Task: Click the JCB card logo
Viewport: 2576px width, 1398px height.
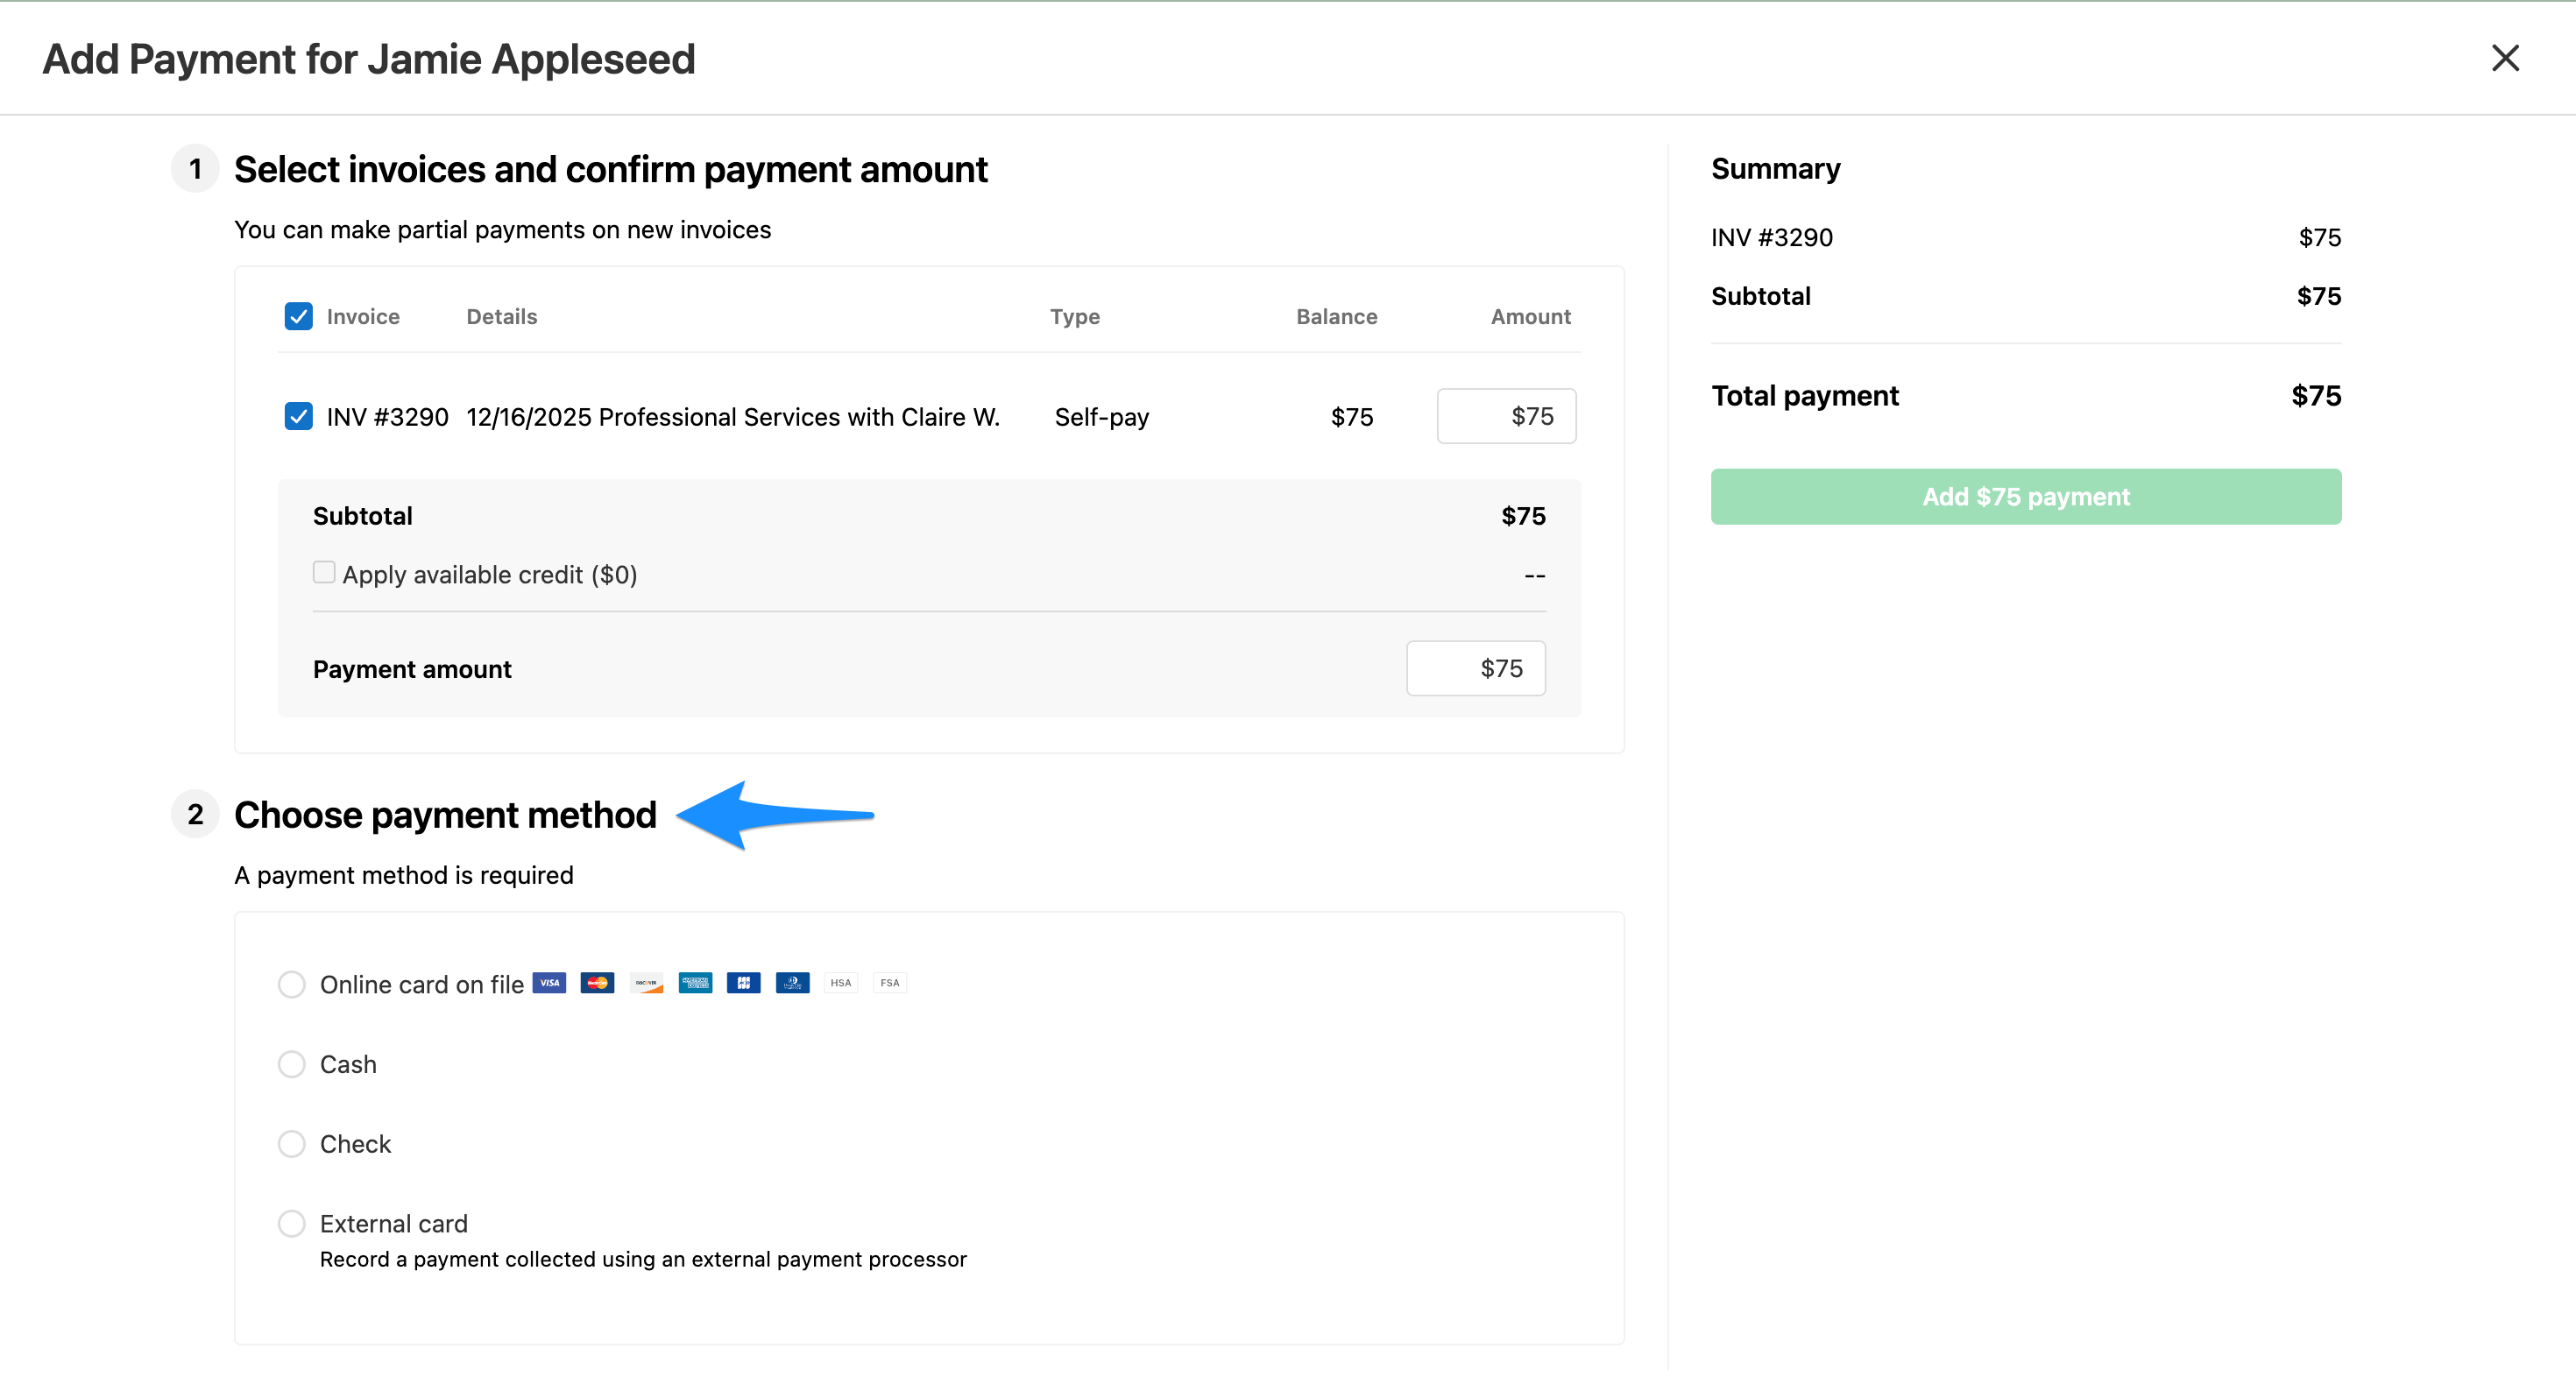Action: pos(744,982)
